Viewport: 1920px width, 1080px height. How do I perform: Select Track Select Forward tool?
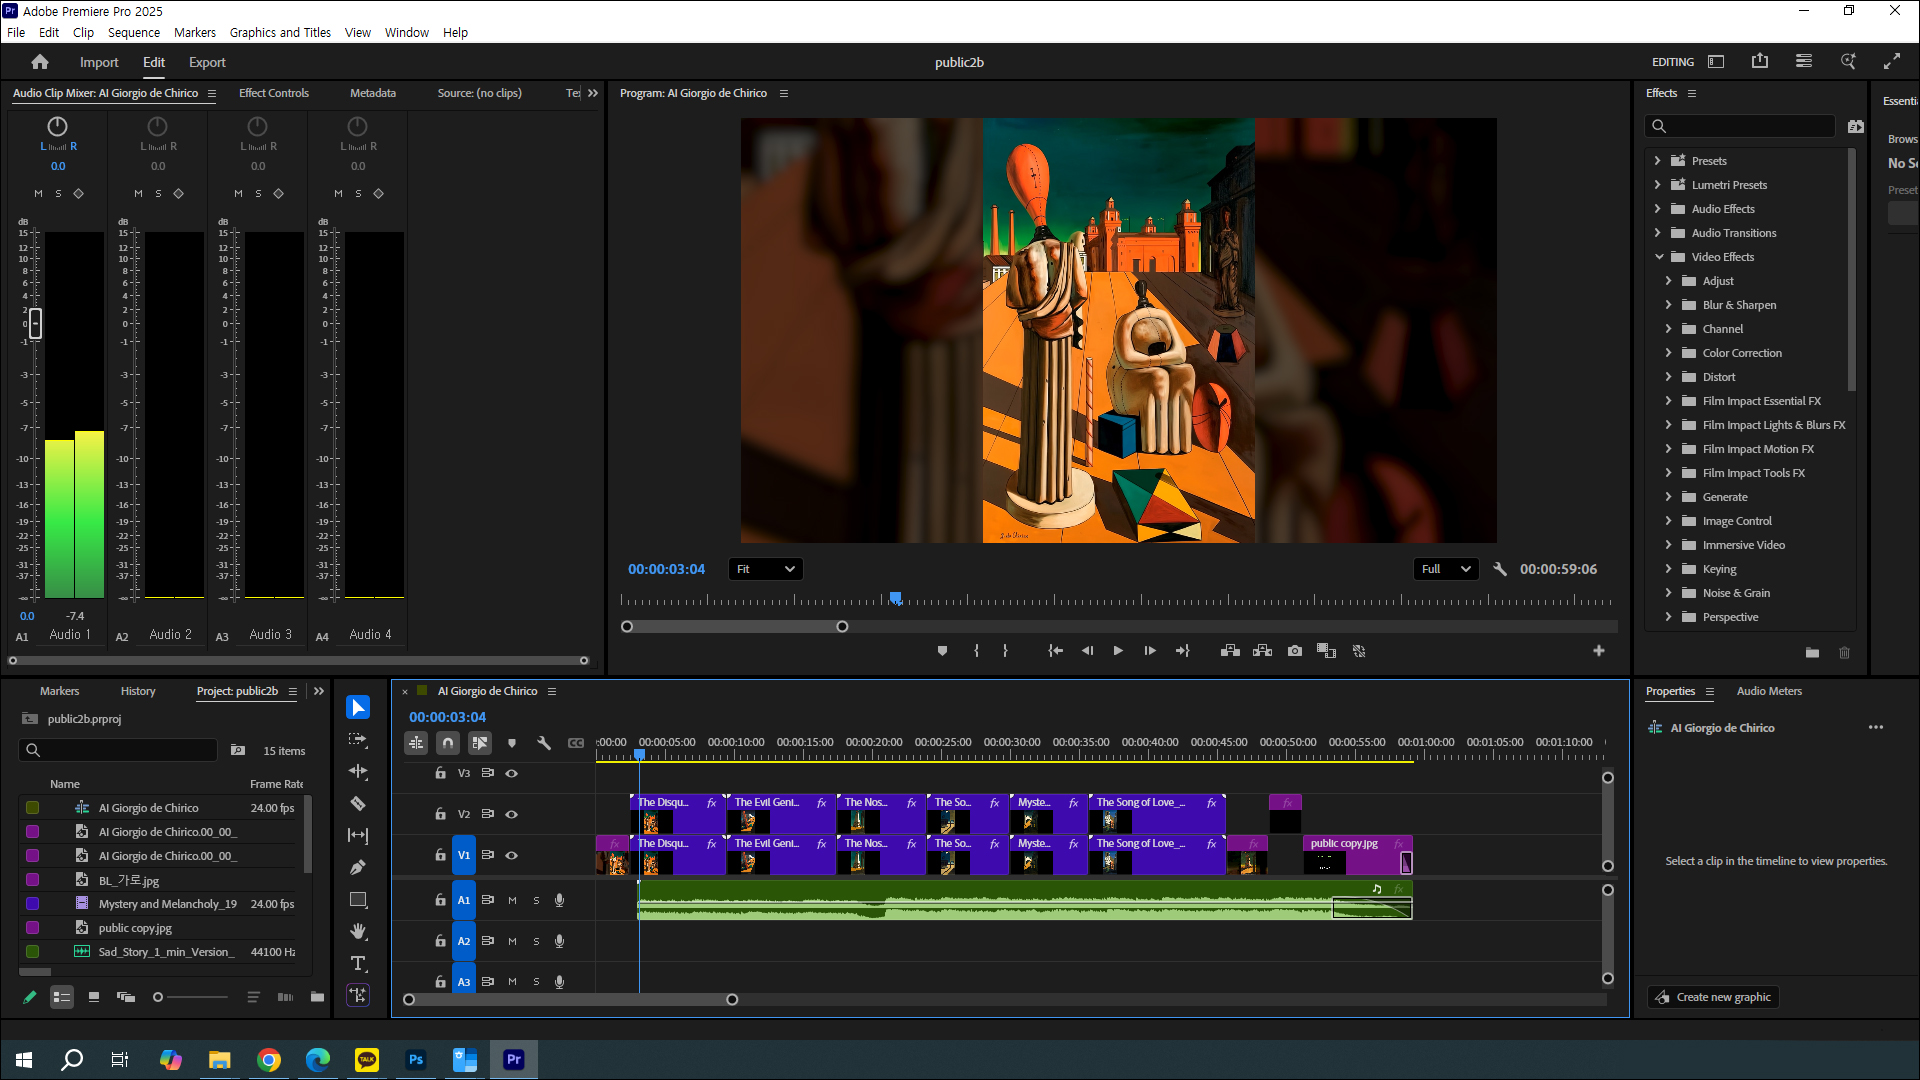tap(358, 740)
